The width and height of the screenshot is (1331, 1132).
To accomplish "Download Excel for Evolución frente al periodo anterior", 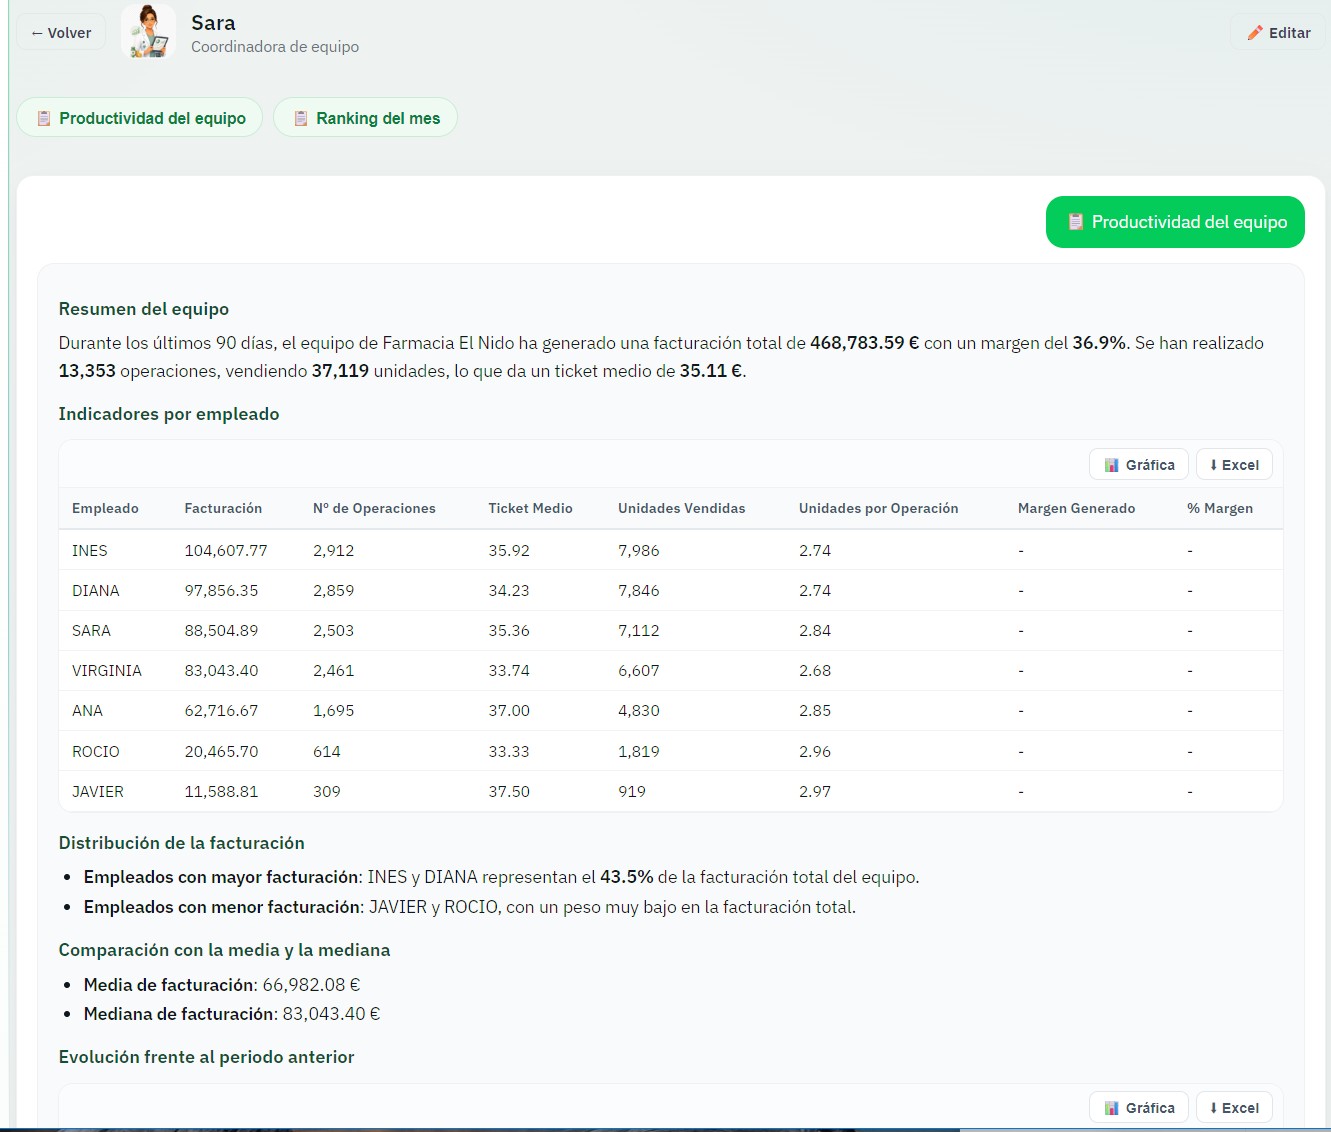I will tap(1234, 1108).
